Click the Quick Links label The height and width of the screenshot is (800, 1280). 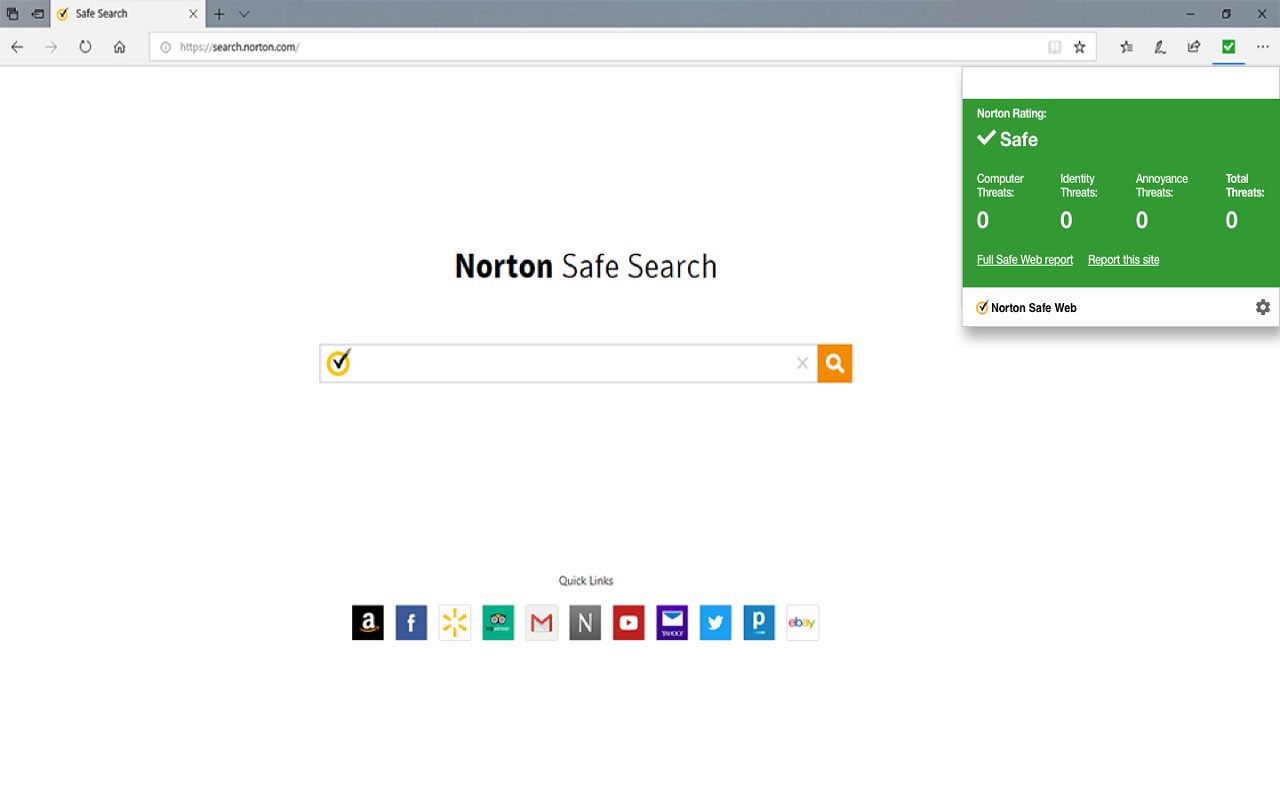click(586, 581)
